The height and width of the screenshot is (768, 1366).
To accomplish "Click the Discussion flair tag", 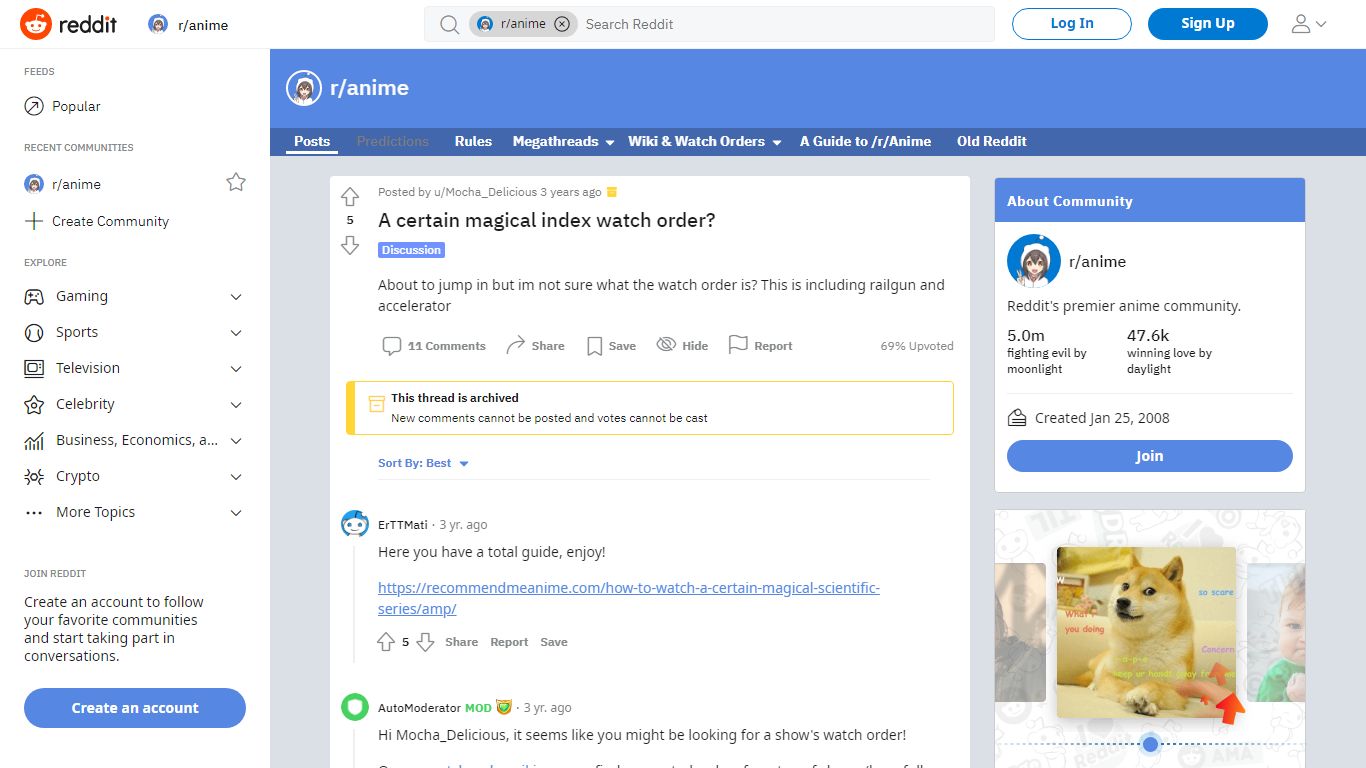I will [411, 250].
